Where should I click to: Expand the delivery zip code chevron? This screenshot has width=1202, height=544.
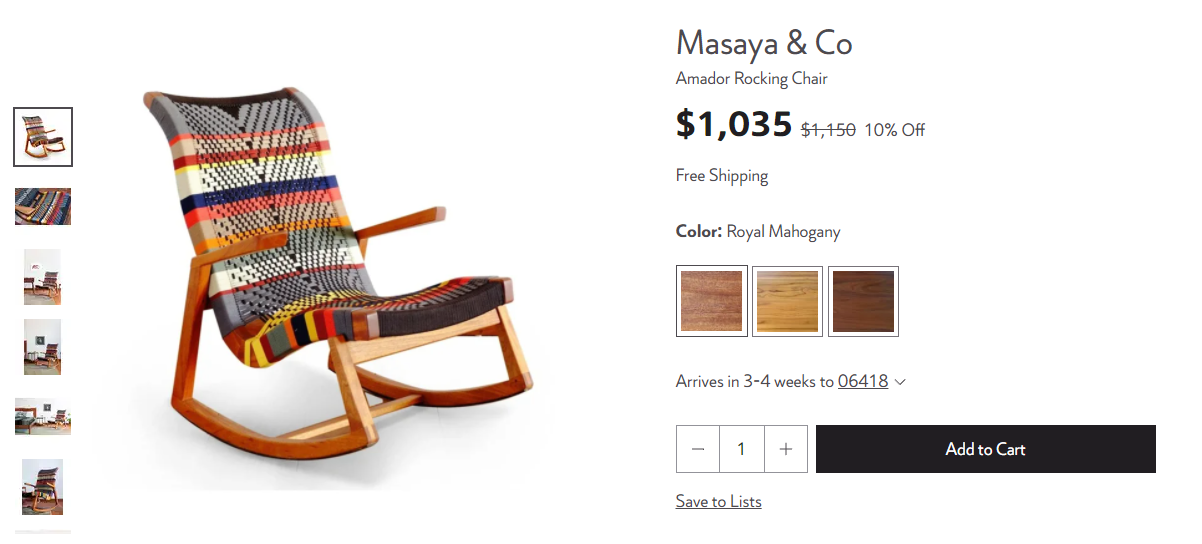[900, 382]
